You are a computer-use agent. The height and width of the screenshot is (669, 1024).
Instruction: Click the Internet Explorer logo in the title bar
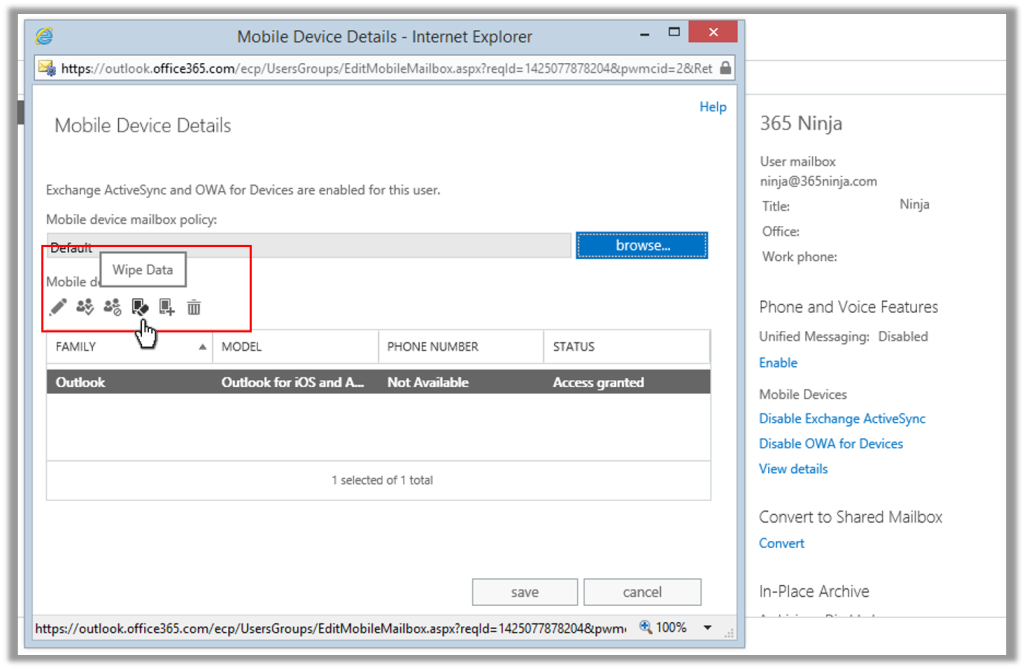click(42, 35)
